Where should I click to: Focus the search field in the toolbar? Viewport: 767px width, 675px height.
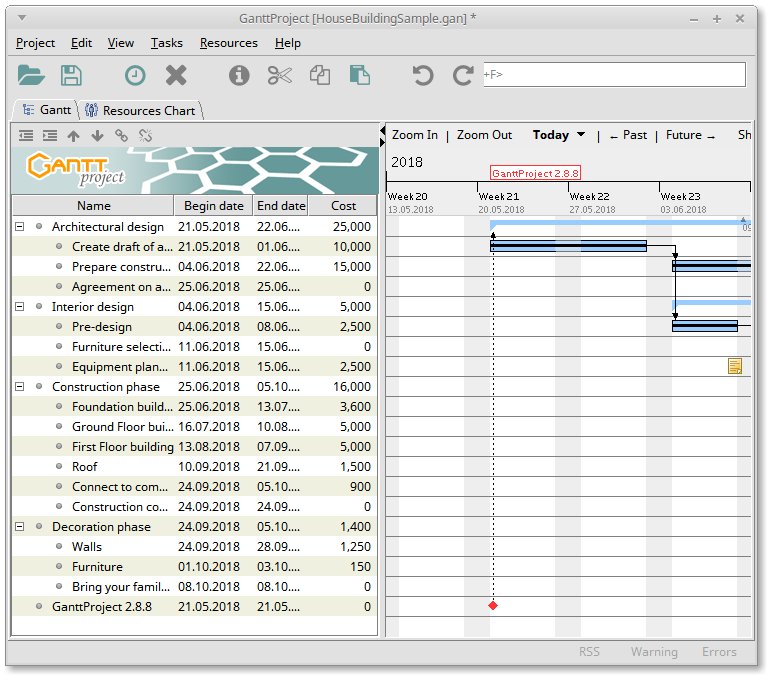(x=614, y=74)
